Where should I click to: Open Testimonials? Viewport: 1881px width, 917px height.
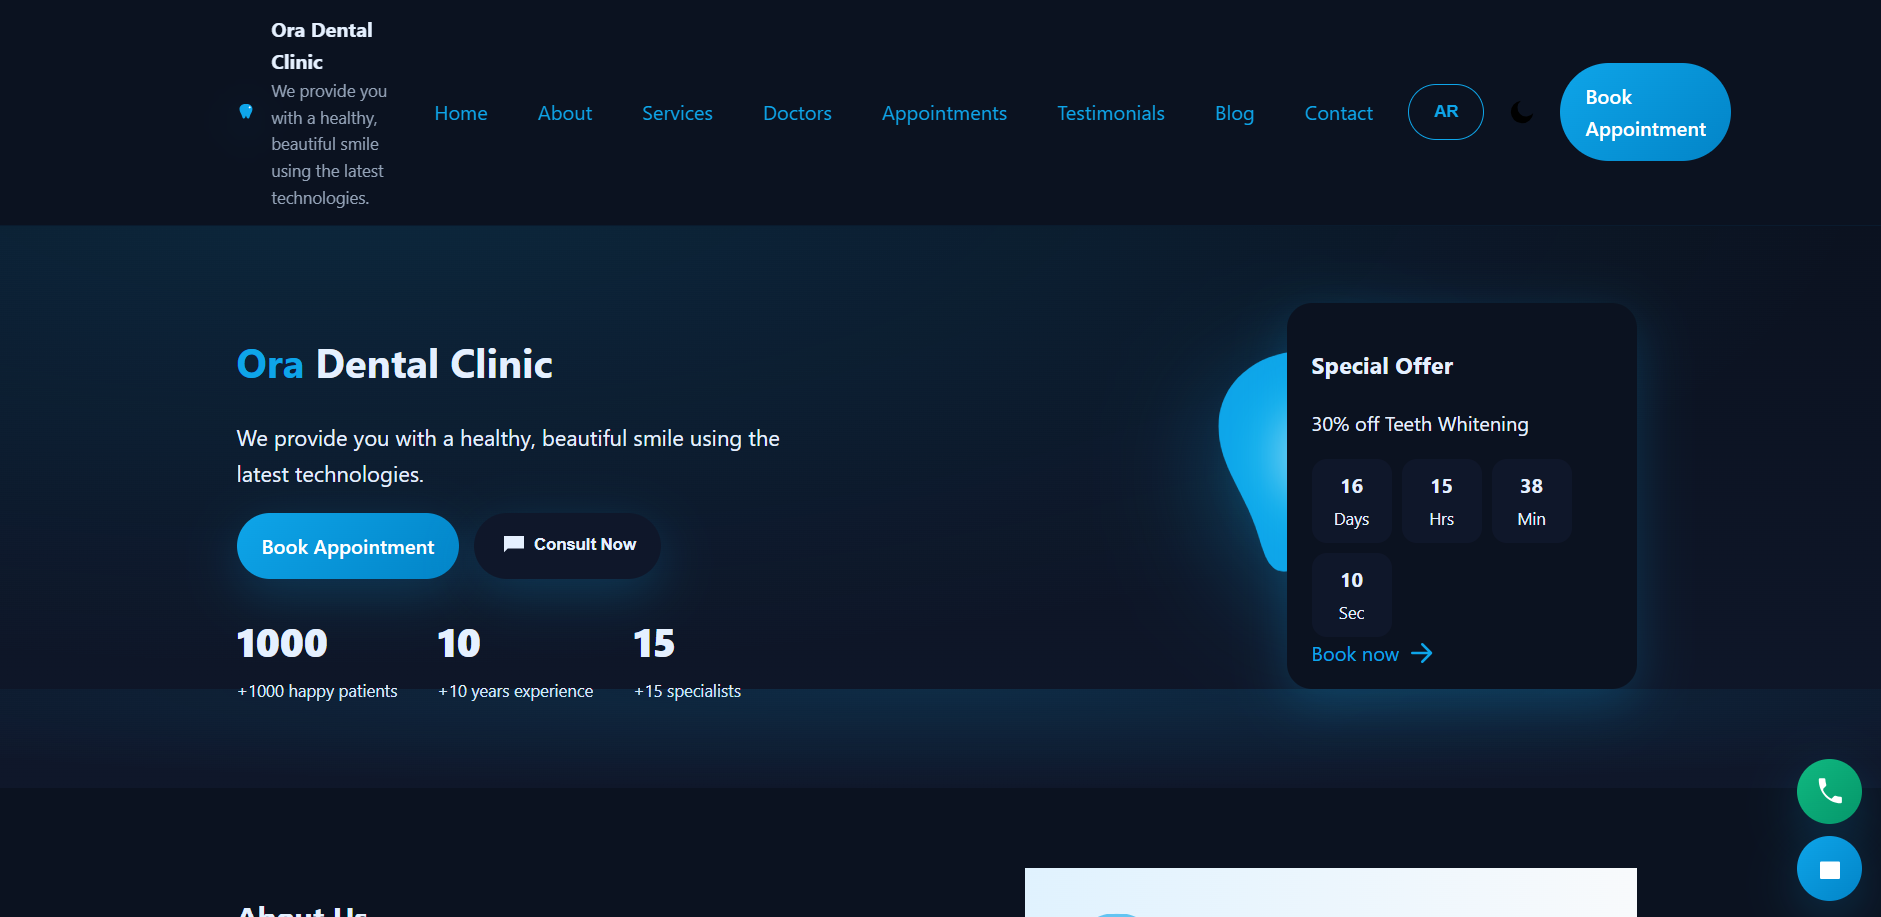[x=1110, y=113]
